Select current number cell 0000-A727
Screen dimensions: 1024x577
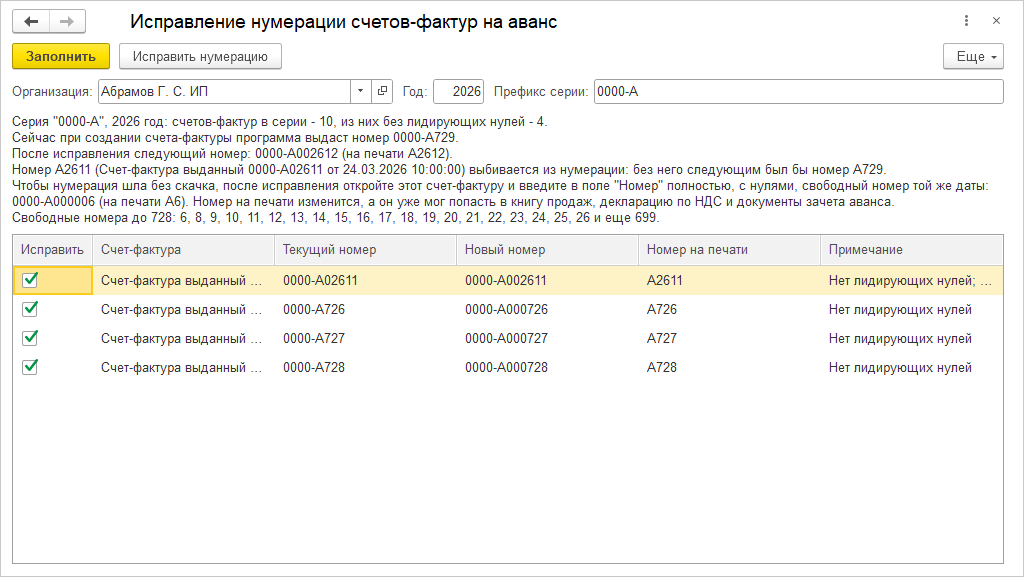click(366, 339)
